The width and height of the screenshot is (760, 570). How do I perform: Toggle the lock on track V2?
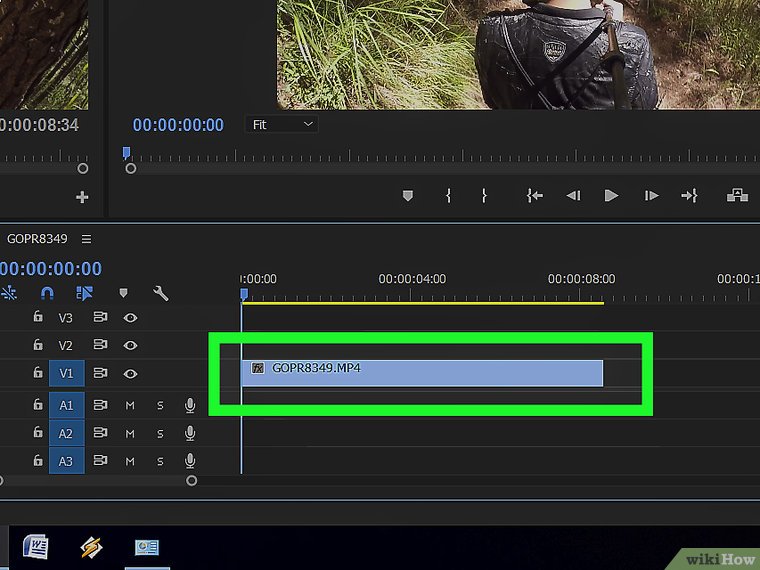38,345
